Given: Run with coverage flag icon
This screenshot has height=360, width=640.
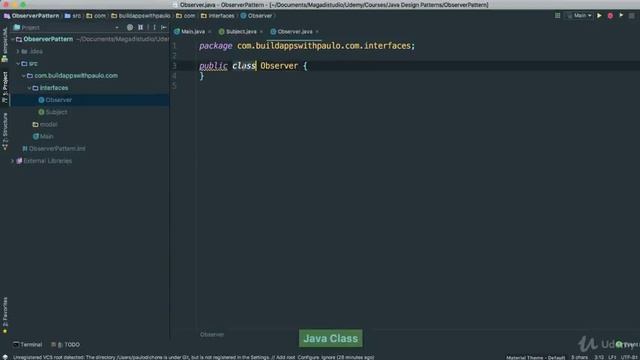Looking at the screenshot, I should (x=621, y=16).
